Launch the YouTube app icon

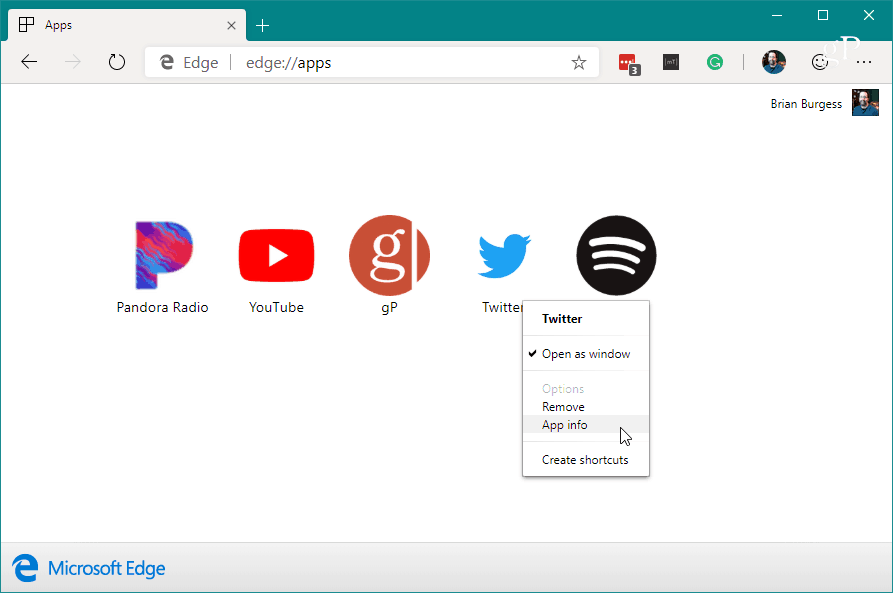pyautogui.click(x=276, y=255)
